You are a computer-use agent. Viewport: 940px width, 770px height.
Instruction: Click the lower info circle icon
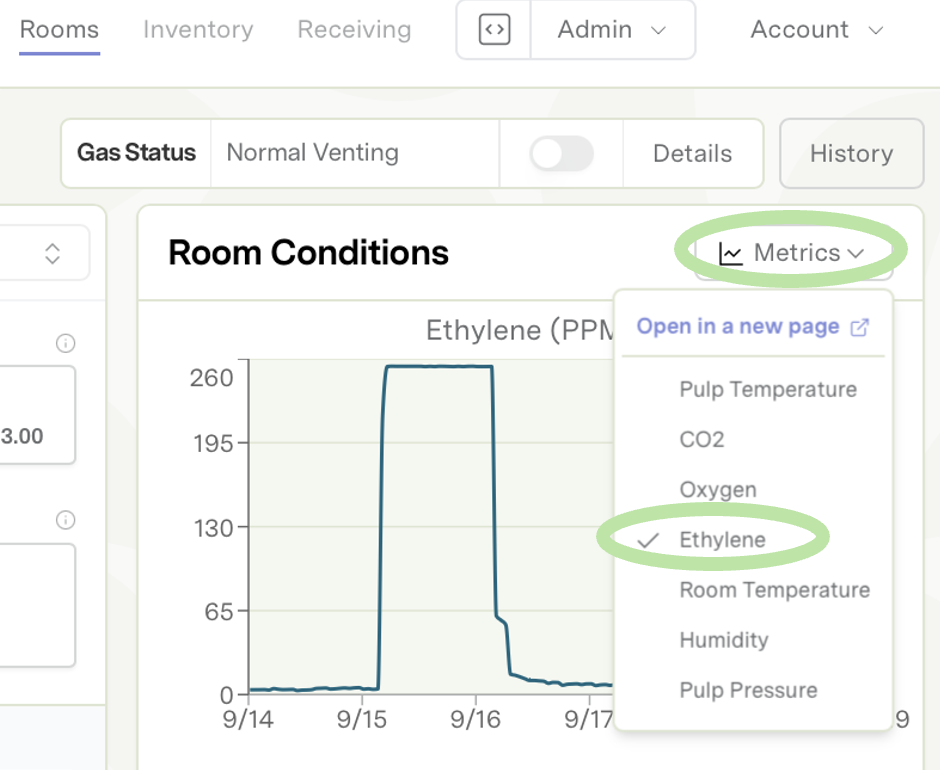pyautogui.click(x=66, y=520)
